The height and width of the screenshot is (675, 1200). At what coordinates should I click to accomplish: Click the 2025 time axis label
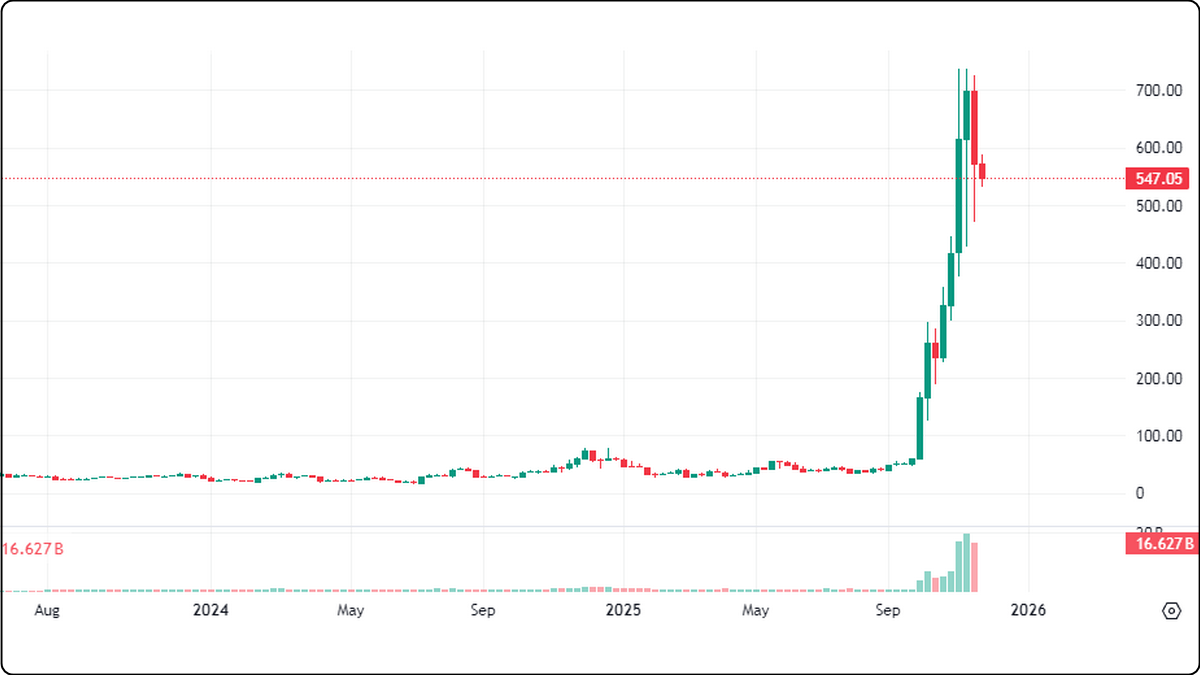(x=625, y=610)
